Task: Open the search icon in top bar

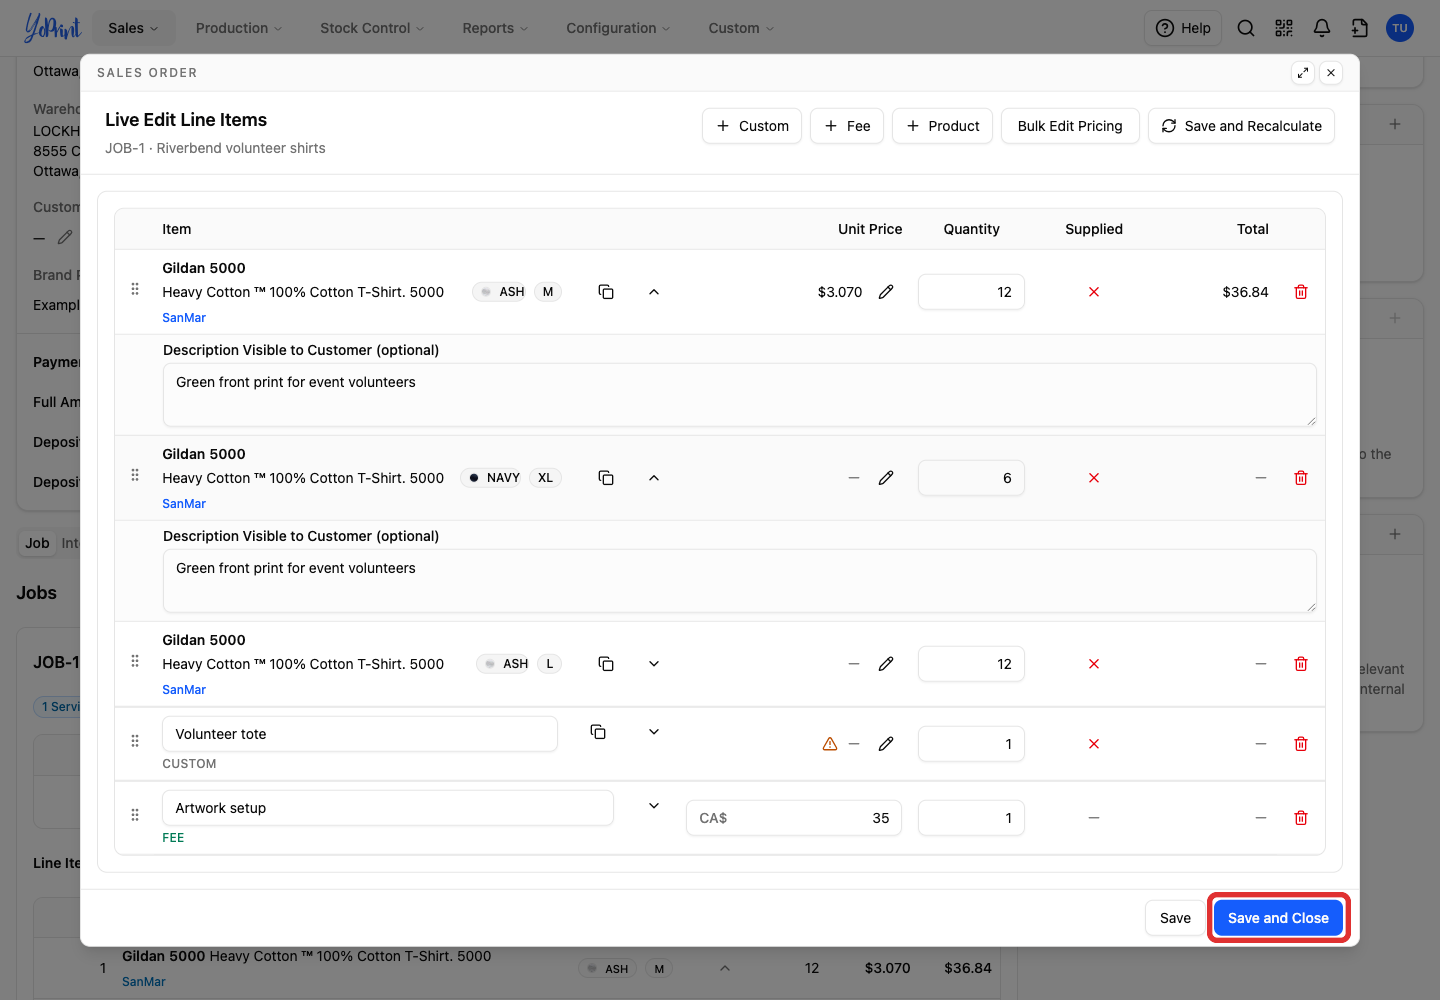Action: tap(1246, 28)
